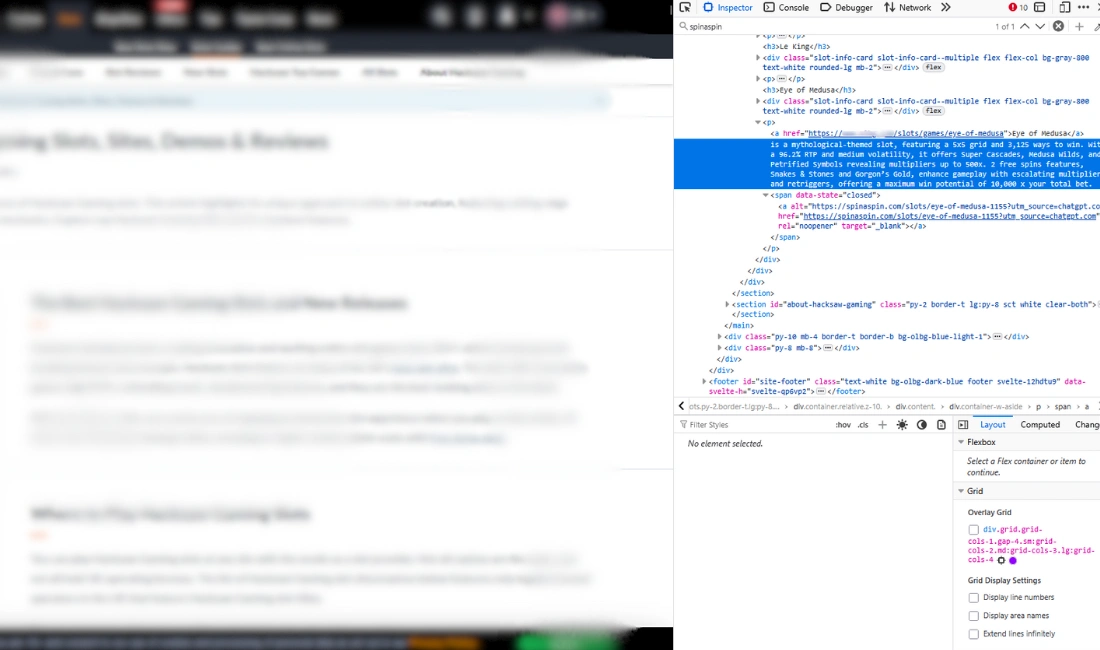Toggle print media simulation icon

click(941, 424)
